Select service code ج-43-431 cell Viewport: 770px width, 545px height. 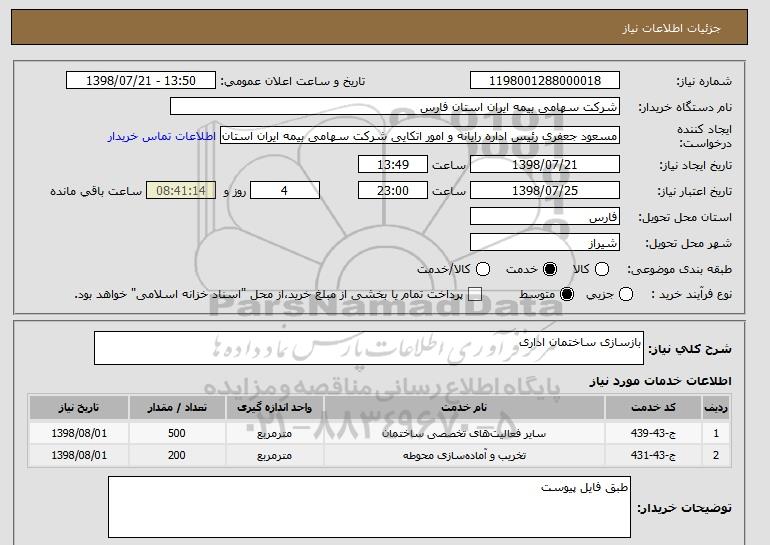point(653,455)
